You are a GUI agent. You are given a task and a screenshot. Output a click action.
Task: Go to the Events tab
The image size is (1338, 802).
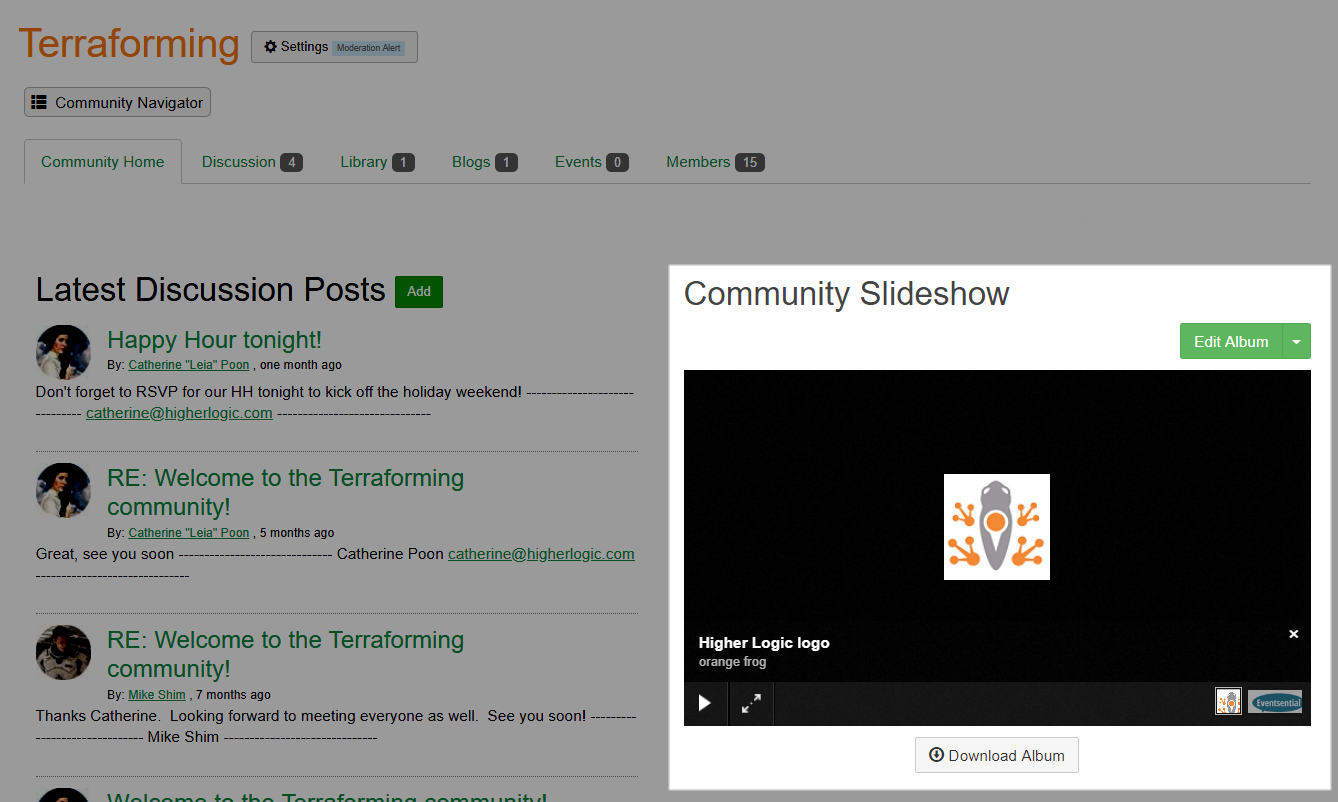591,162
